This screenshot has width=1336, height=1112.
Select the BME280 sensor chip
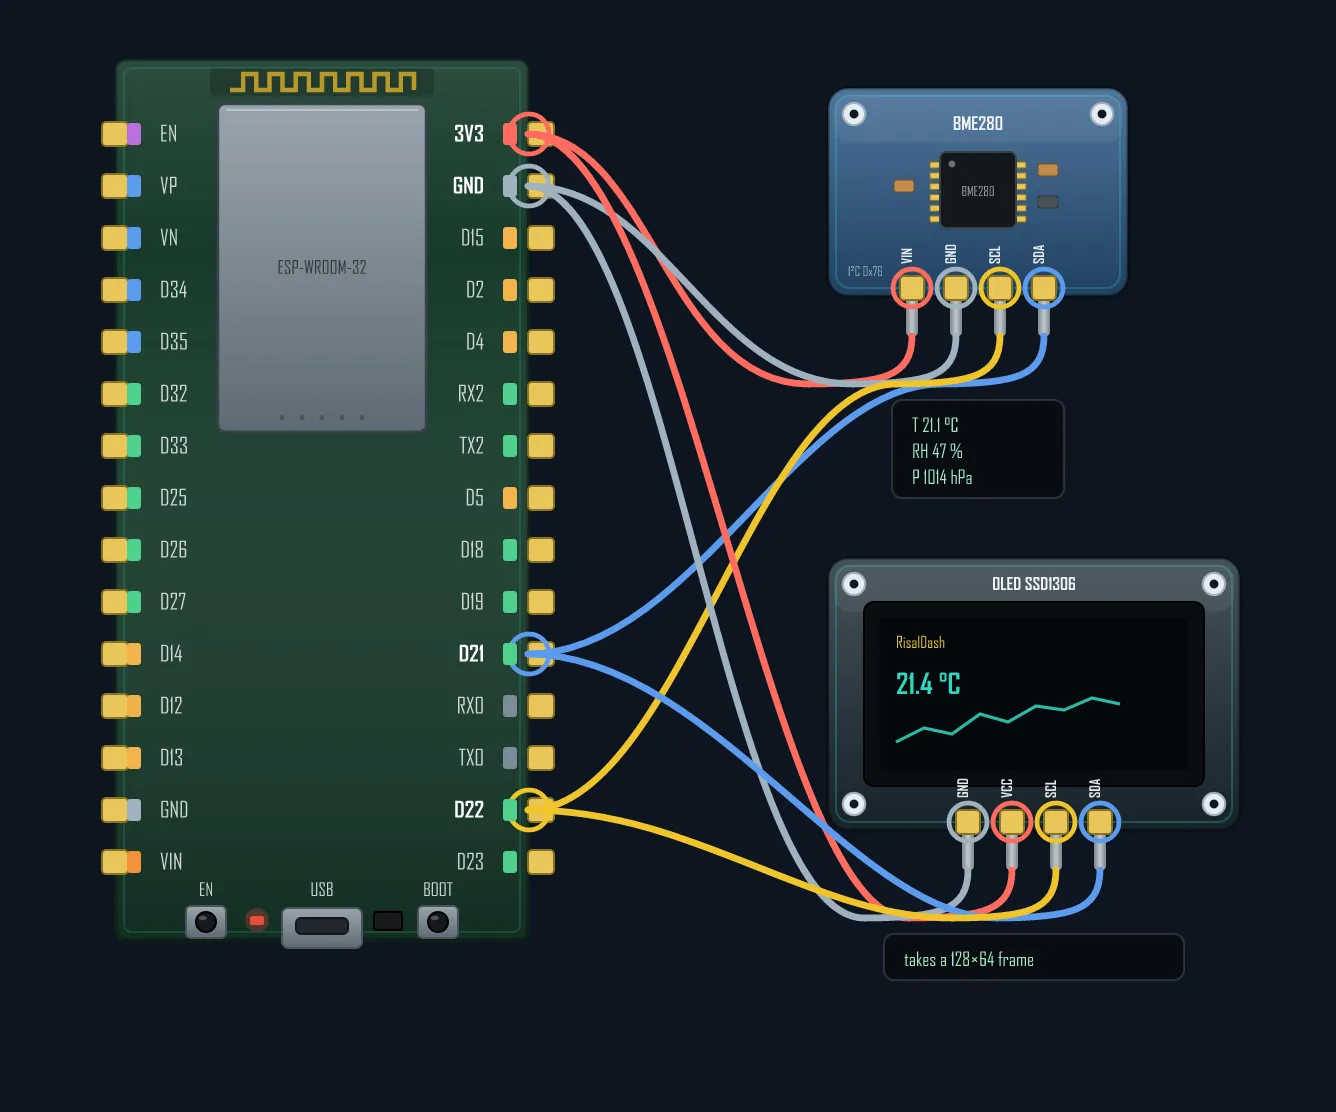[x=978, y=190]
